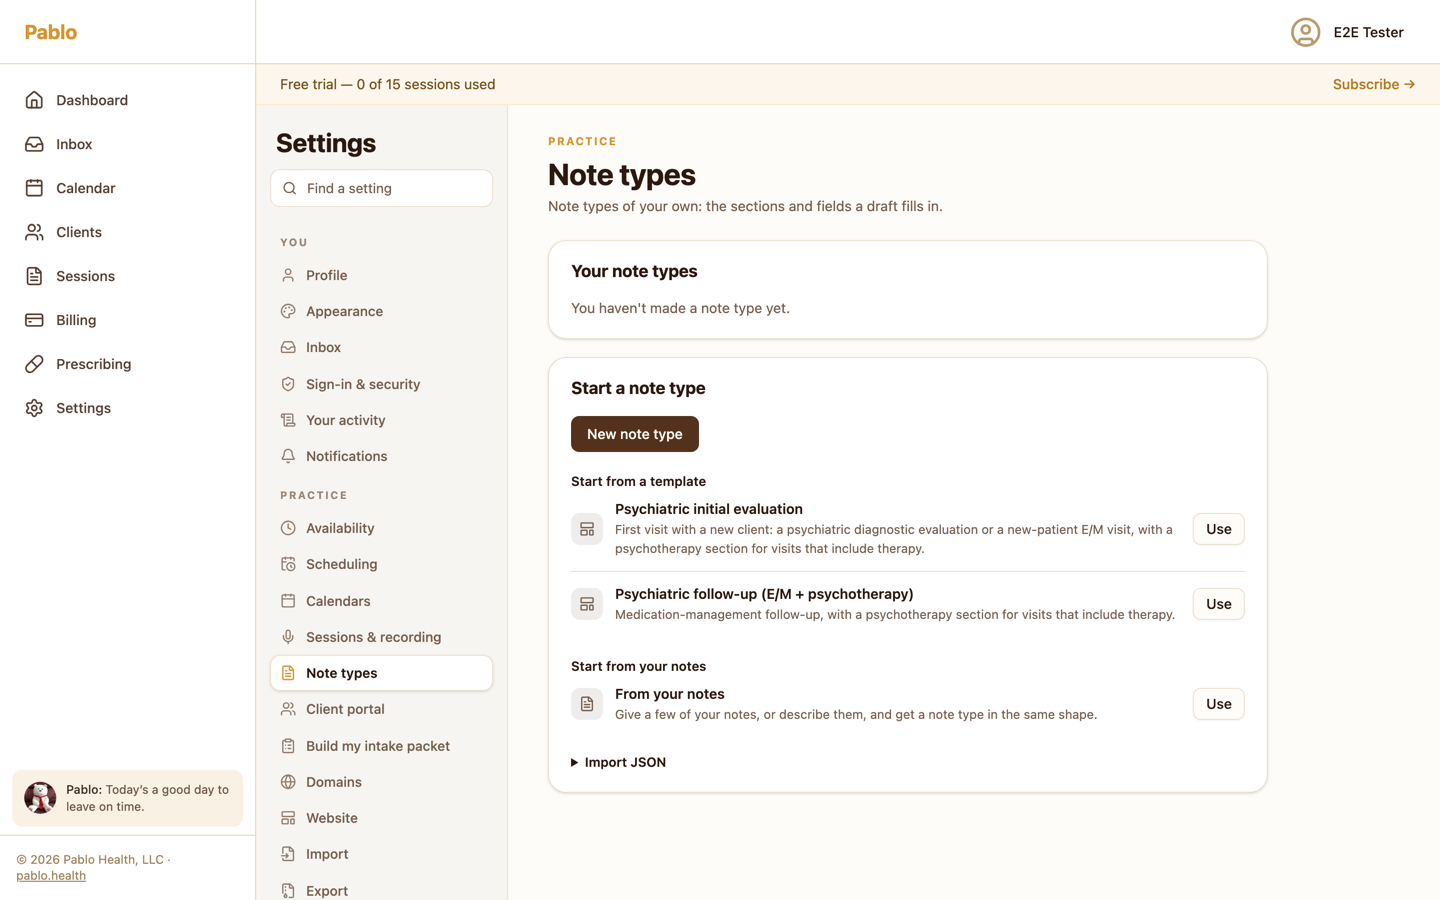Expand the Import JSON disclosure triangle
The height and width of the screenshot is (900, 1440).
pyautogui.click(x=575, y=762)
